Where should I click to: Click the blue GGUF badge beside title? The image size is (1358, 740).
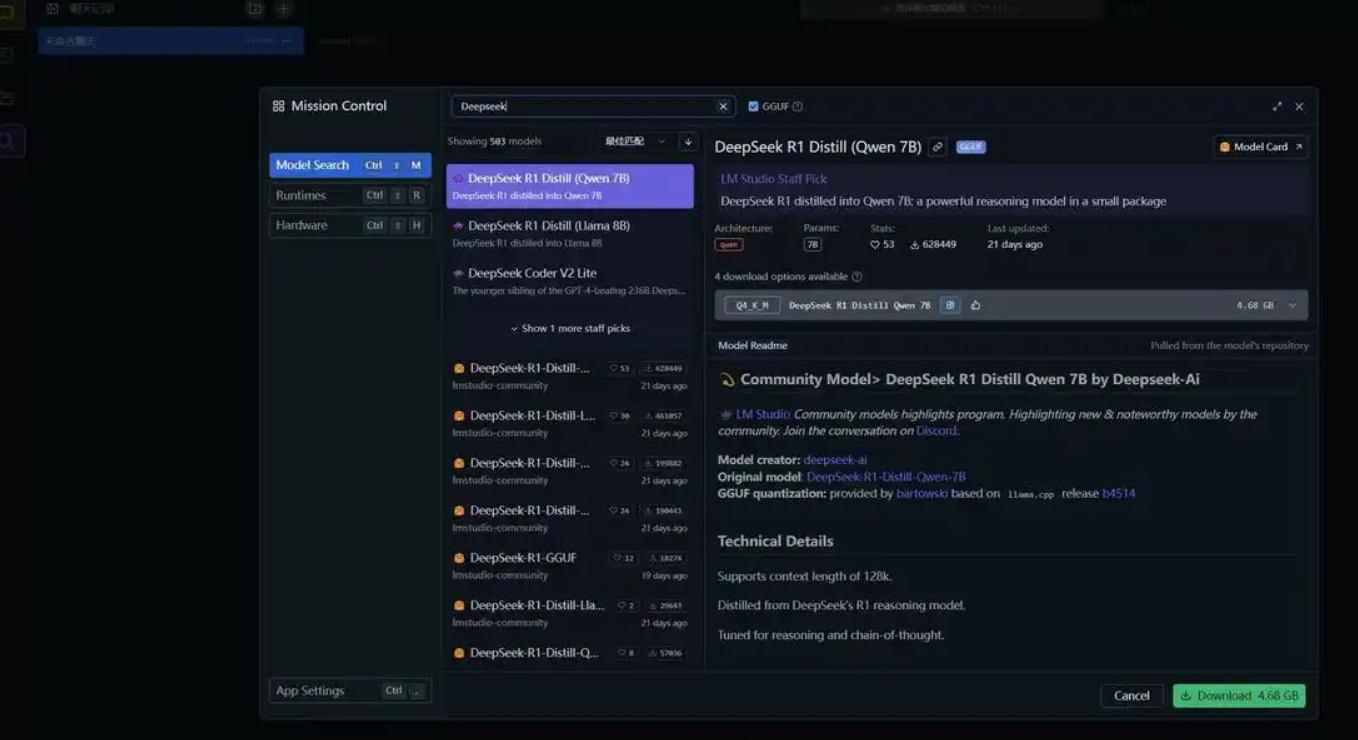(970, 147)
